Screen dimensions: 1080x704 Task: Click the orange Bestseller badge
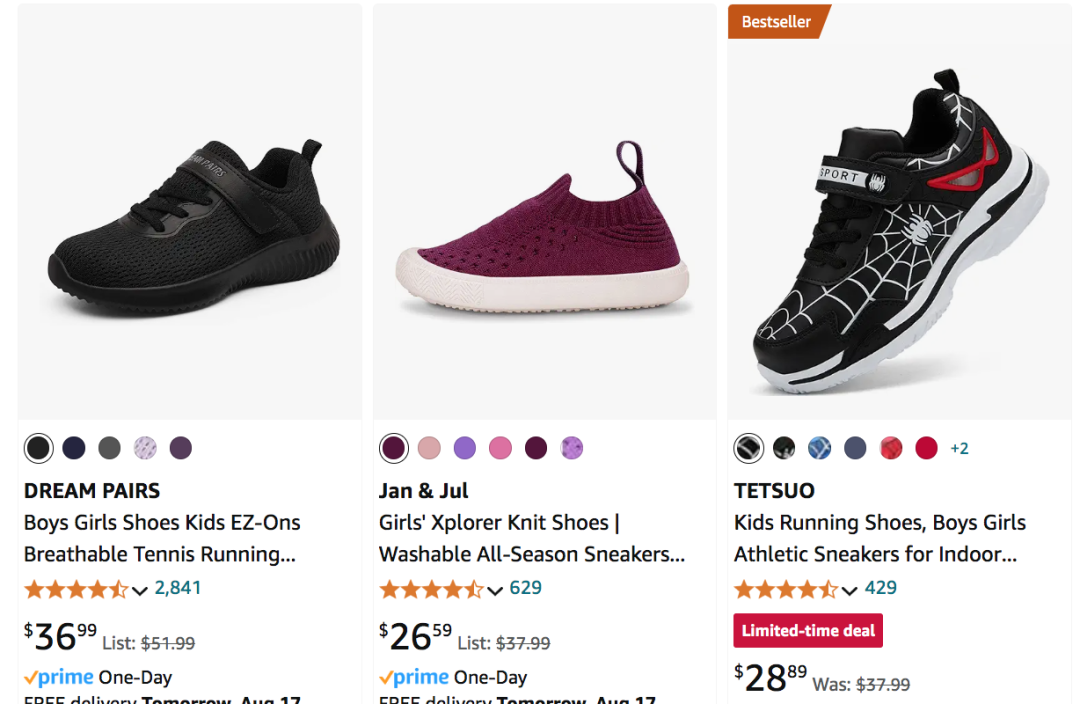coord(777,22)
